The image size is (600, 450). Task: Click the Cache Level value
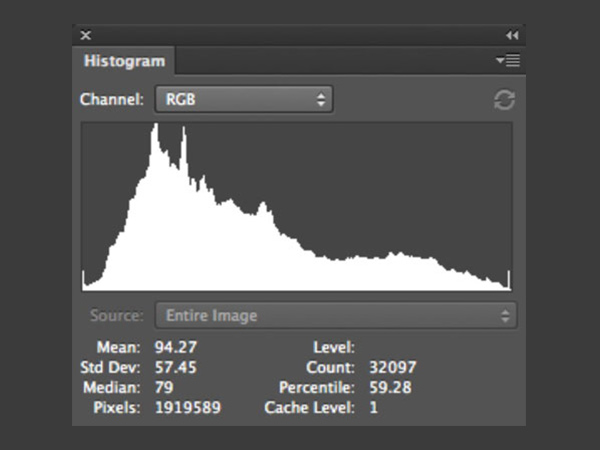coord(374,408)
